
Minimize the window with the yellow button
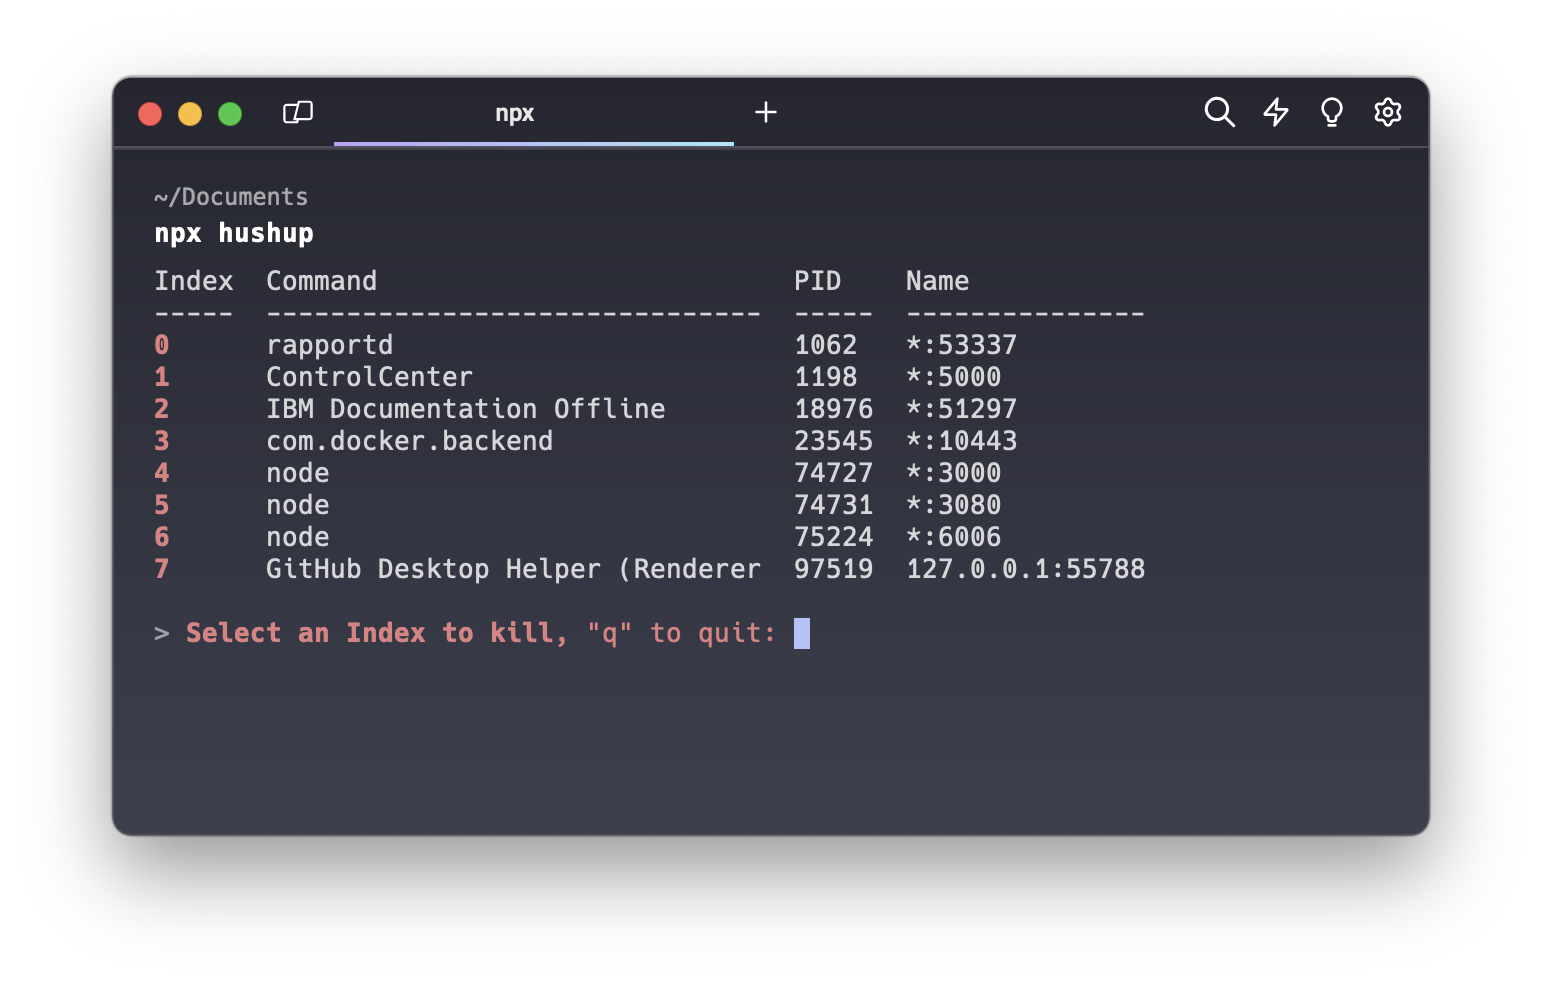point(190,114)
